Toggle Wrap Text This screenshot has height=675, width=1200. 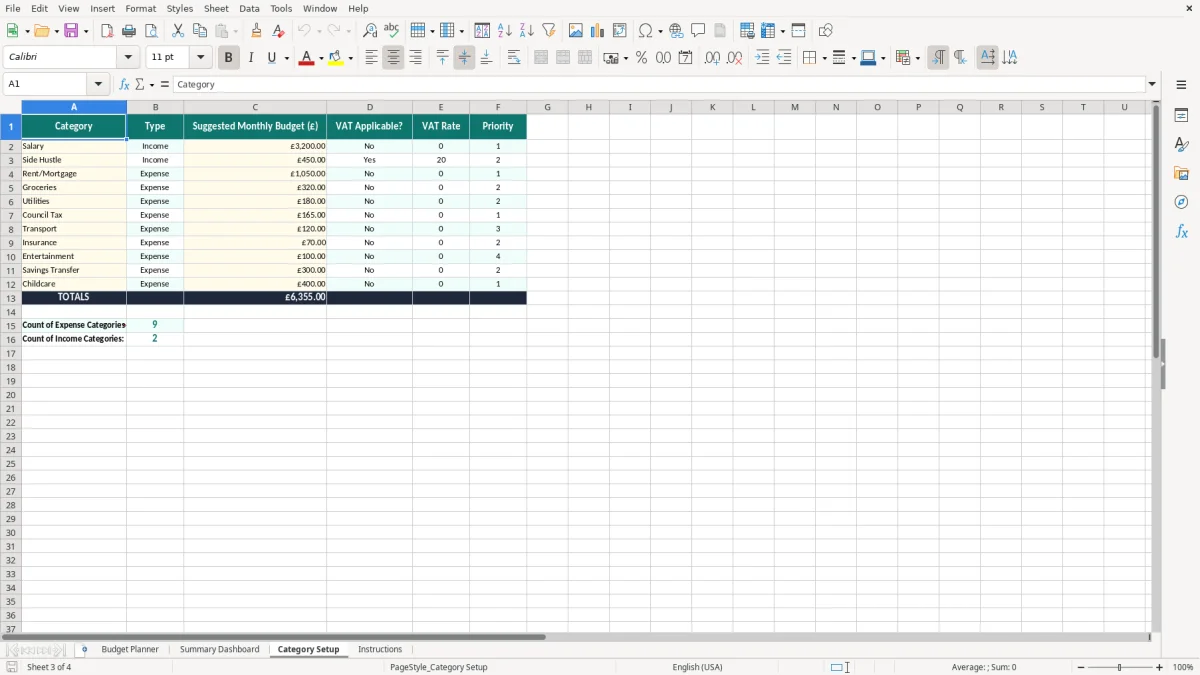(514, 58)
